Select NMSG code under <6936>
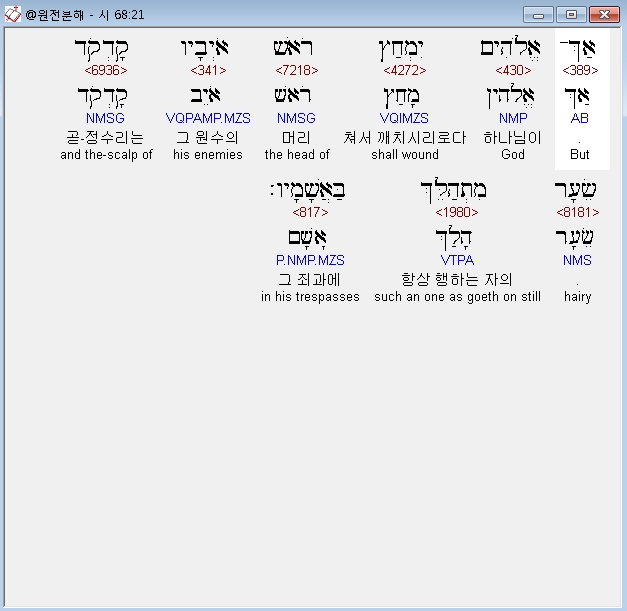Image resolution: width=627 pixels, height=611 pixels. (105, 118)
